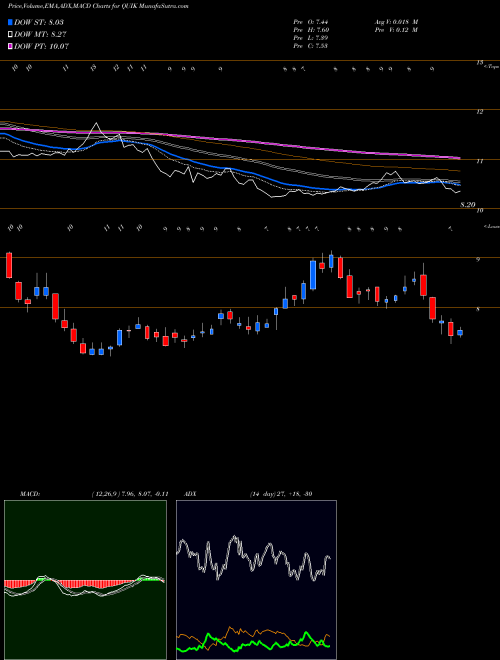
Task: Select the 'DOW PT: 10.07' label
Action: coord(41,46)
